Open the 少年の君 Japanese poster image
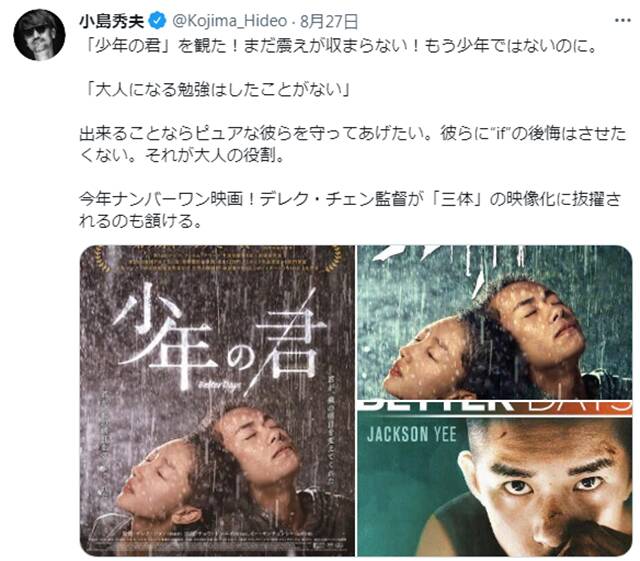The image size is (640, 561). pyautogui.click(x=217, y=401)
